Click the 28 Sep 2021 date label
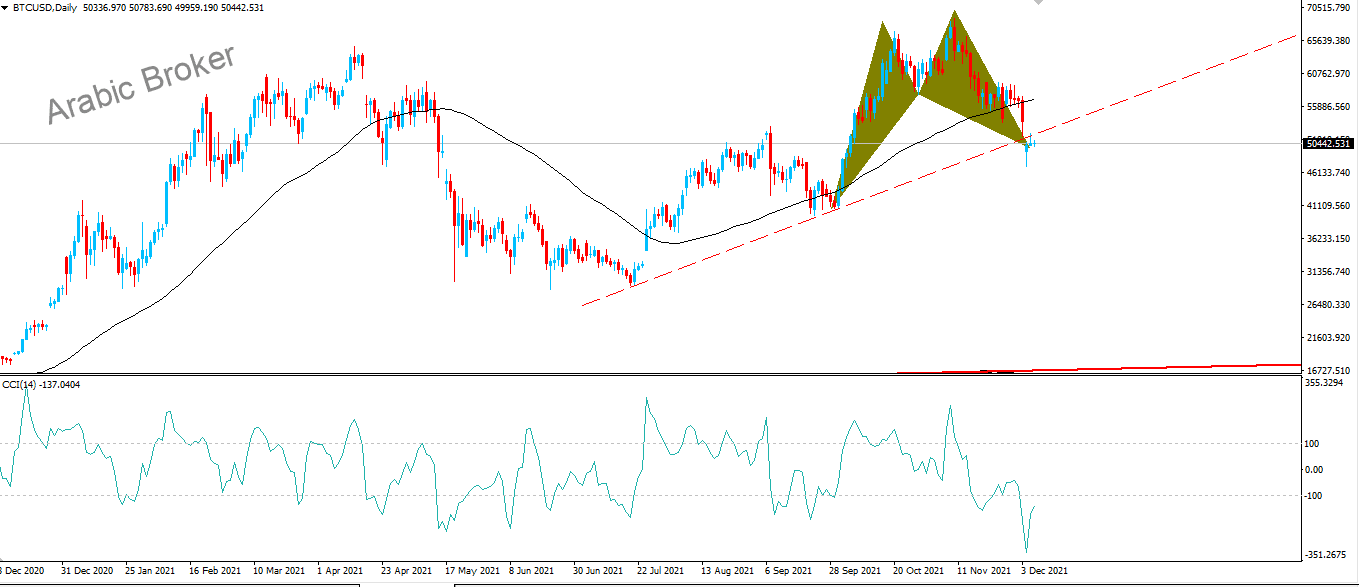This screenshot has width=1359, height=587. point(855,570)
